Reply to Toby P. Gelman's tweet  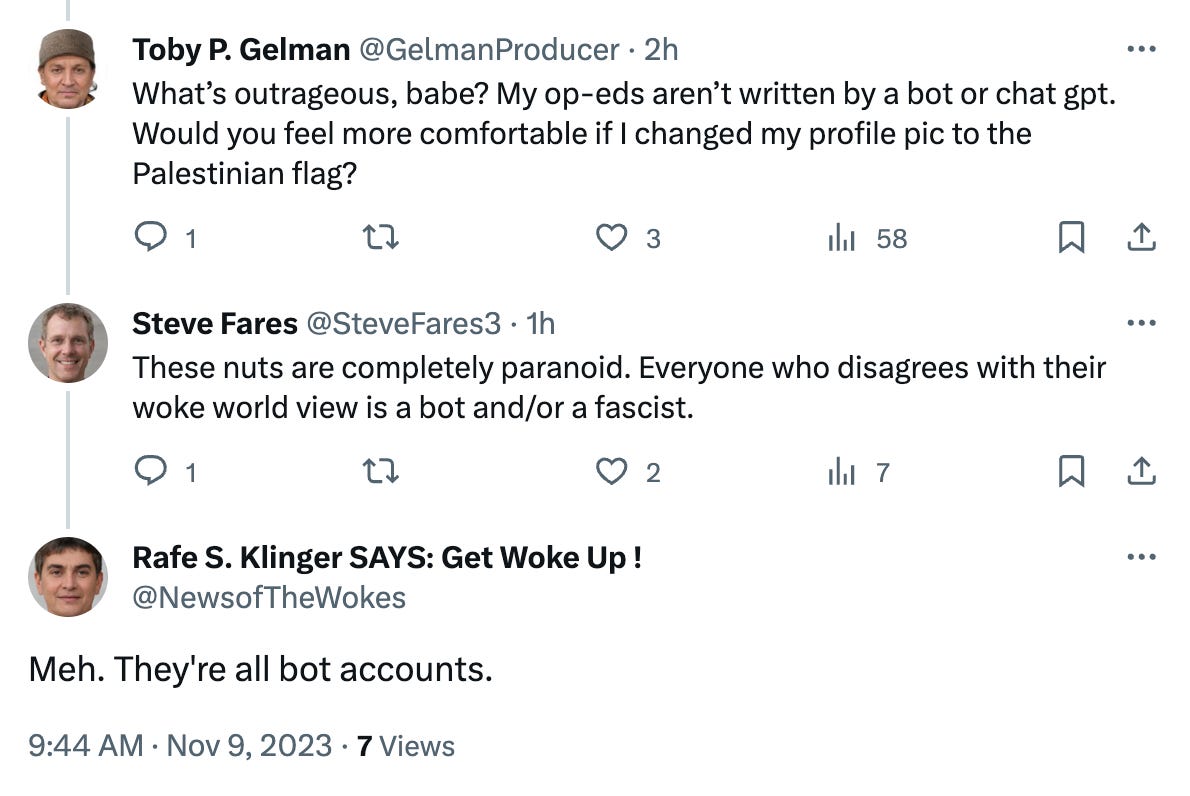[150, 238]
